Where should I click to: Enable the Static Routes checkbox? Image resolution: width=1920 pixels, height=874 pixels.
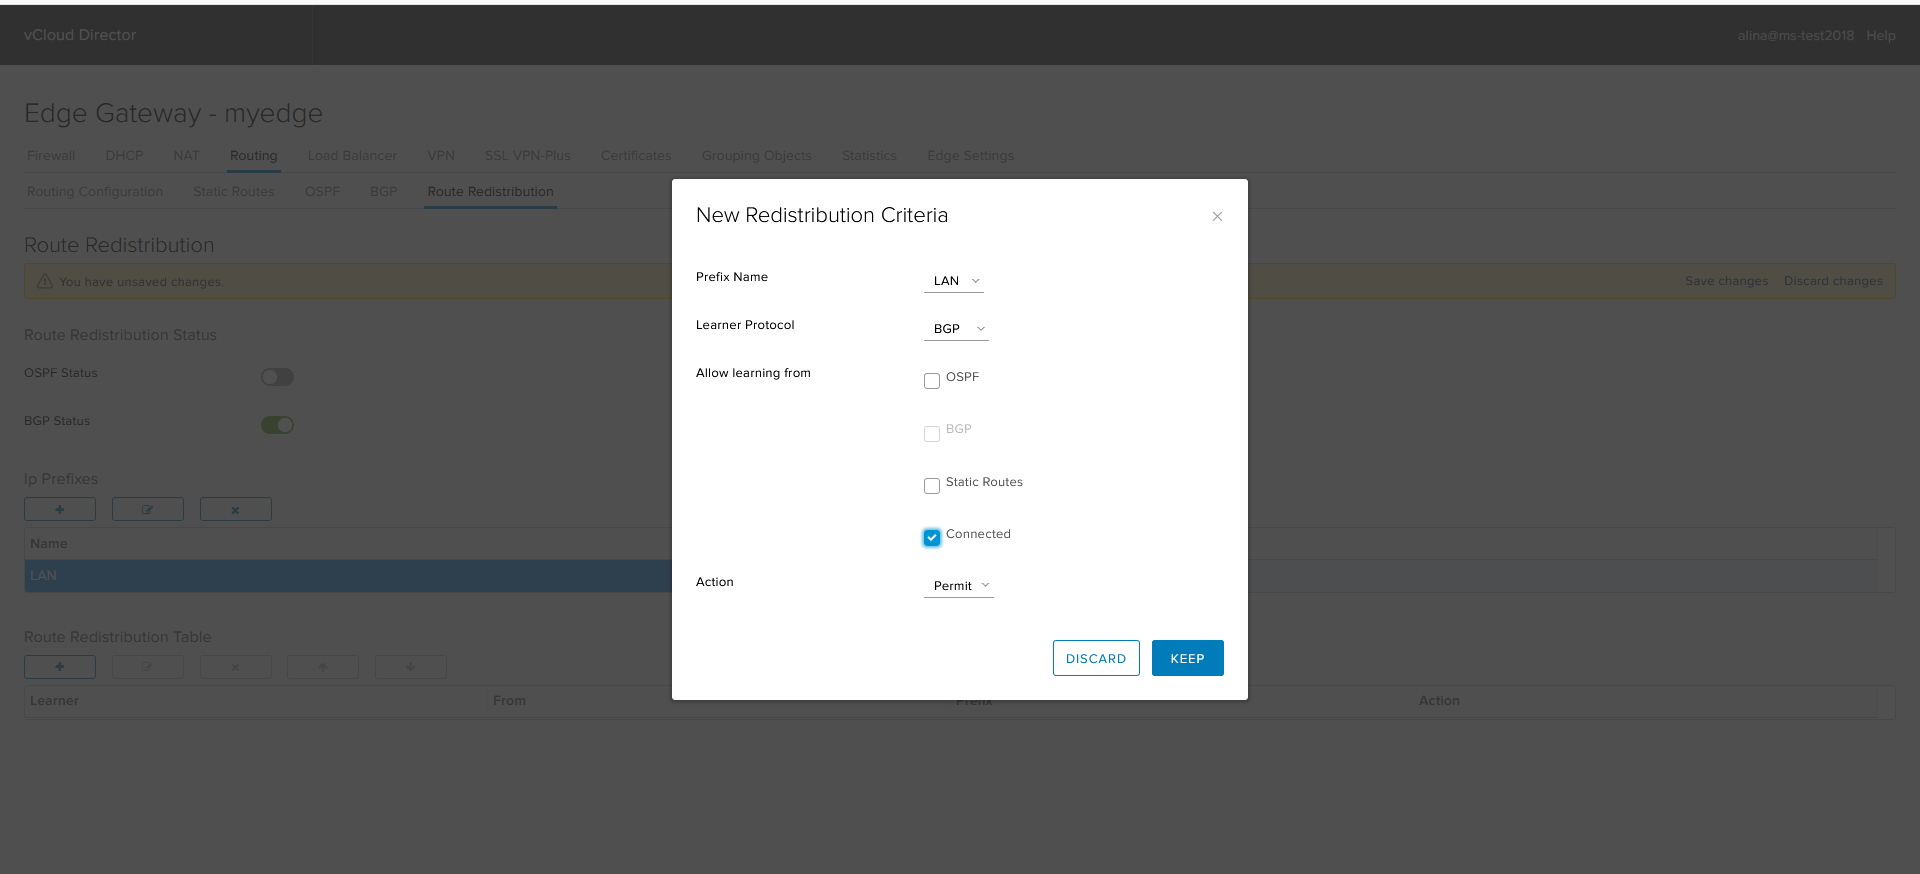[932, 486]
